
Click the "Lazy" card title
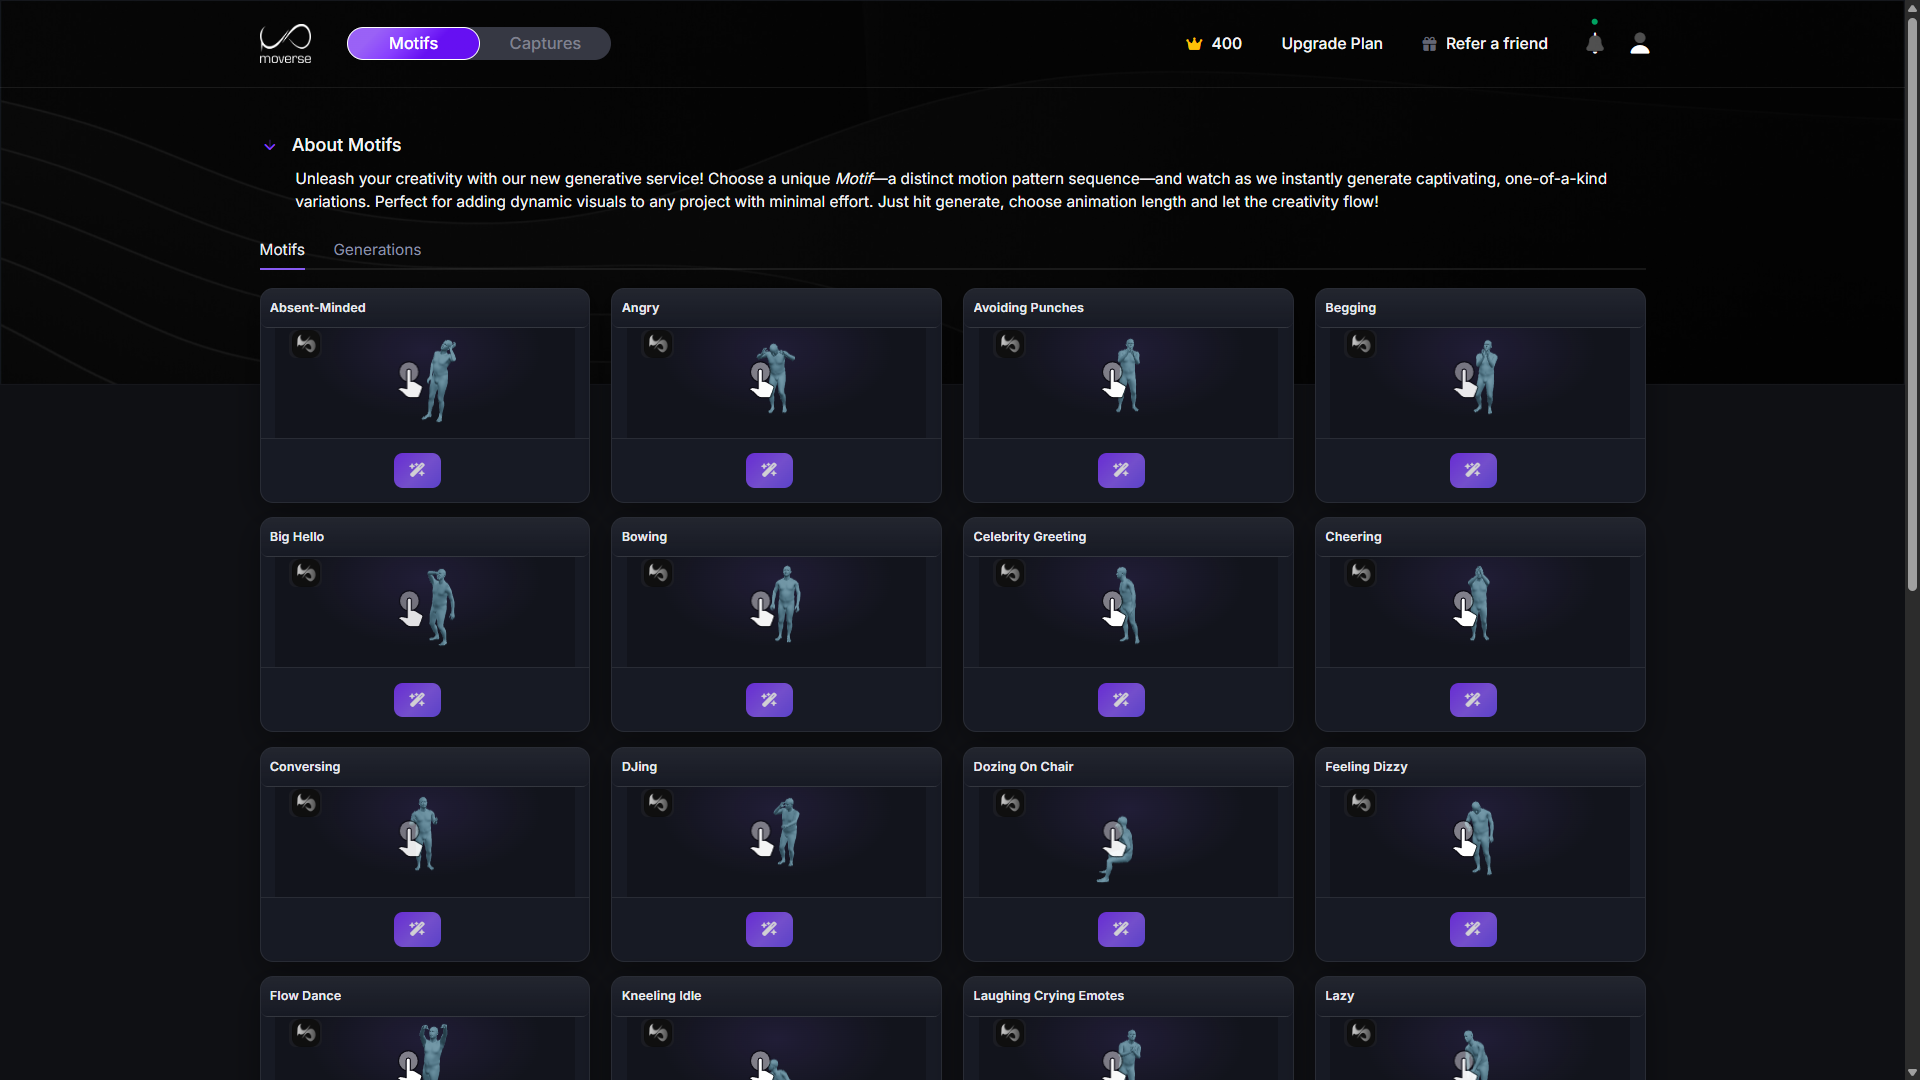[x=1339, y=996]
